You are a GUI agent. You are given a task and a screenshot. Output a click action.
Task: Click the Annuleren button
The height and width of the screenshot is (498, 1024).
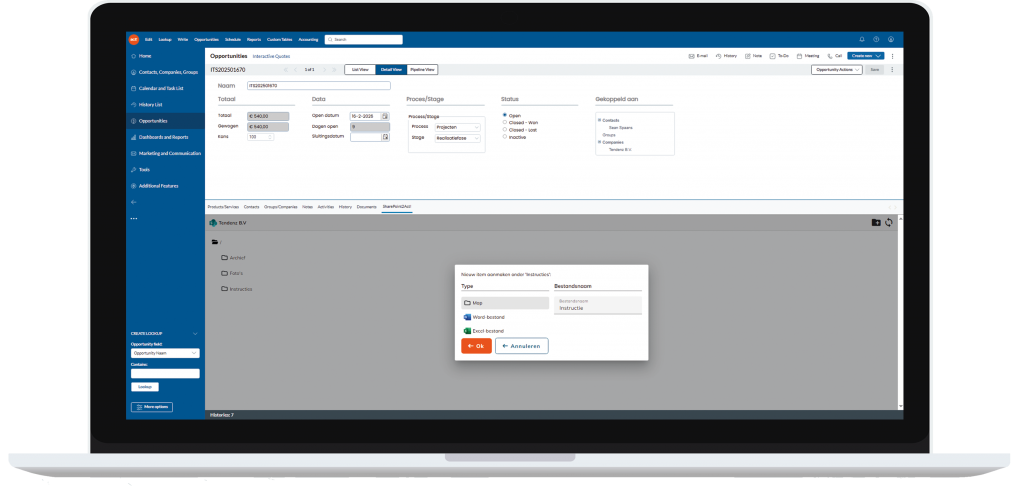pos(521,346)
